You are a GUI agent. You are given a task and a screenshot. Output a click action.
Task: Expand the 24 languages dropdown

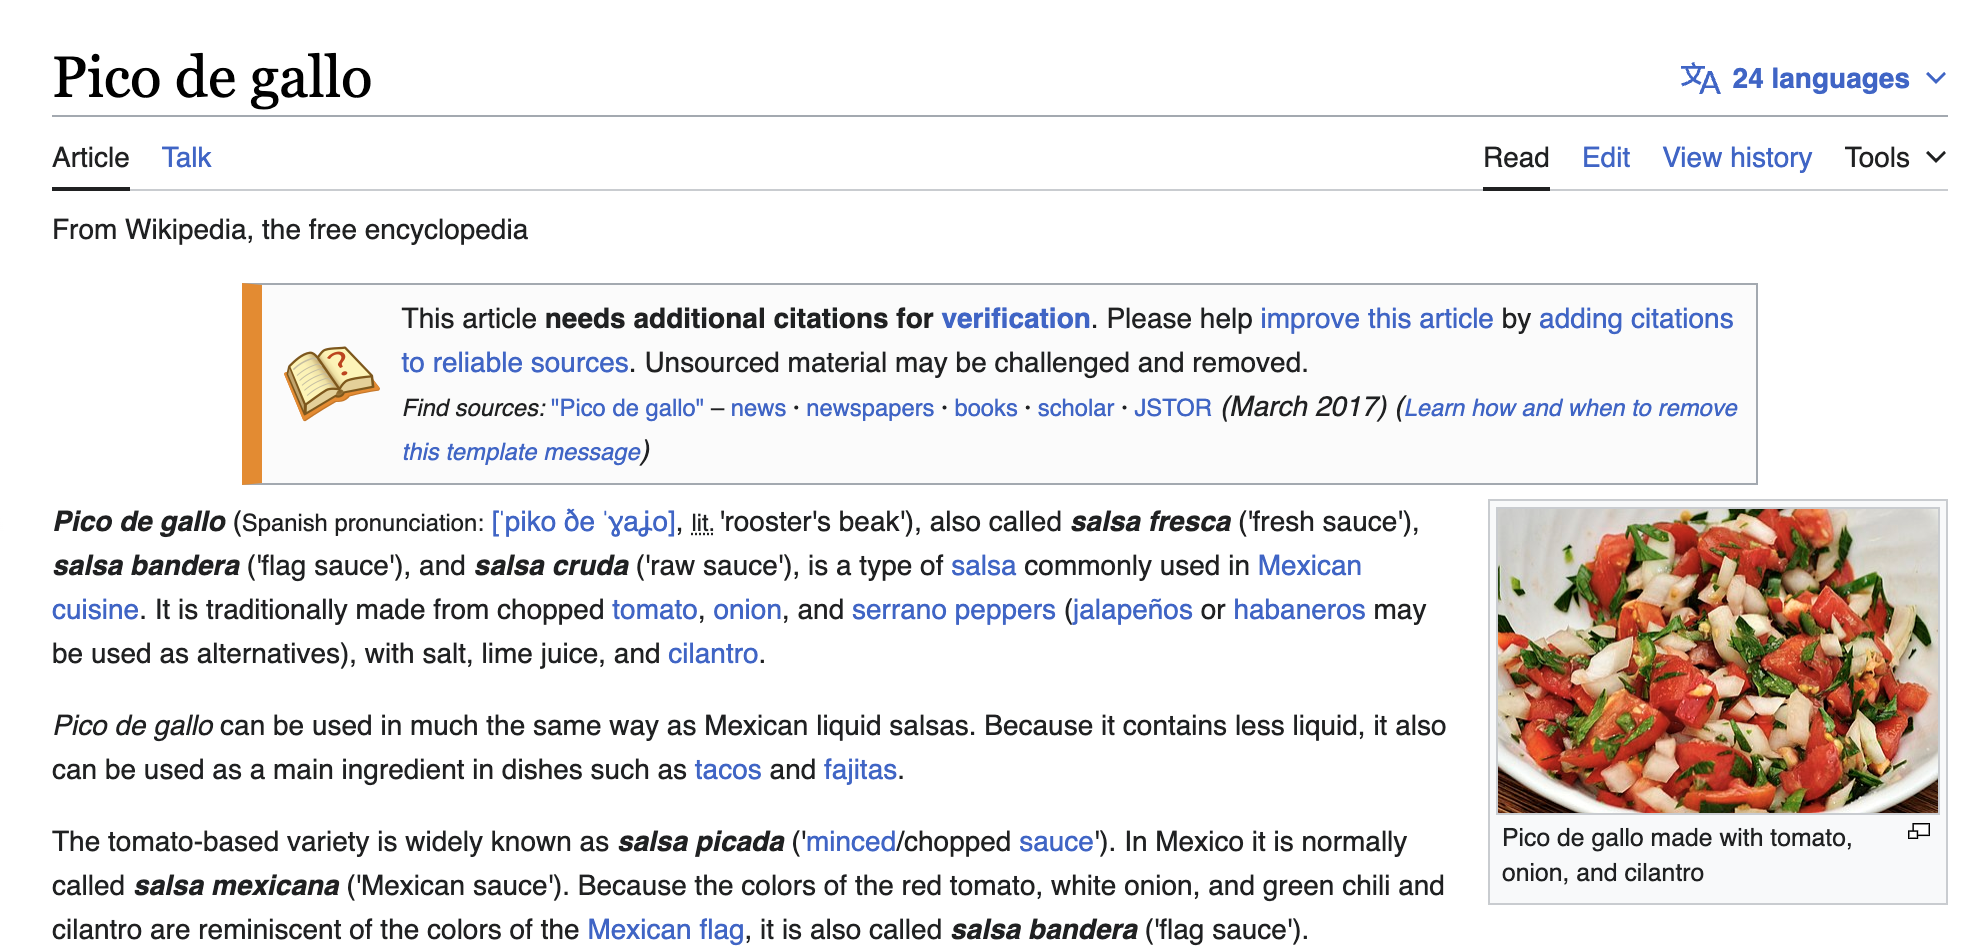pyautogui.click(x=1819, y=78)
